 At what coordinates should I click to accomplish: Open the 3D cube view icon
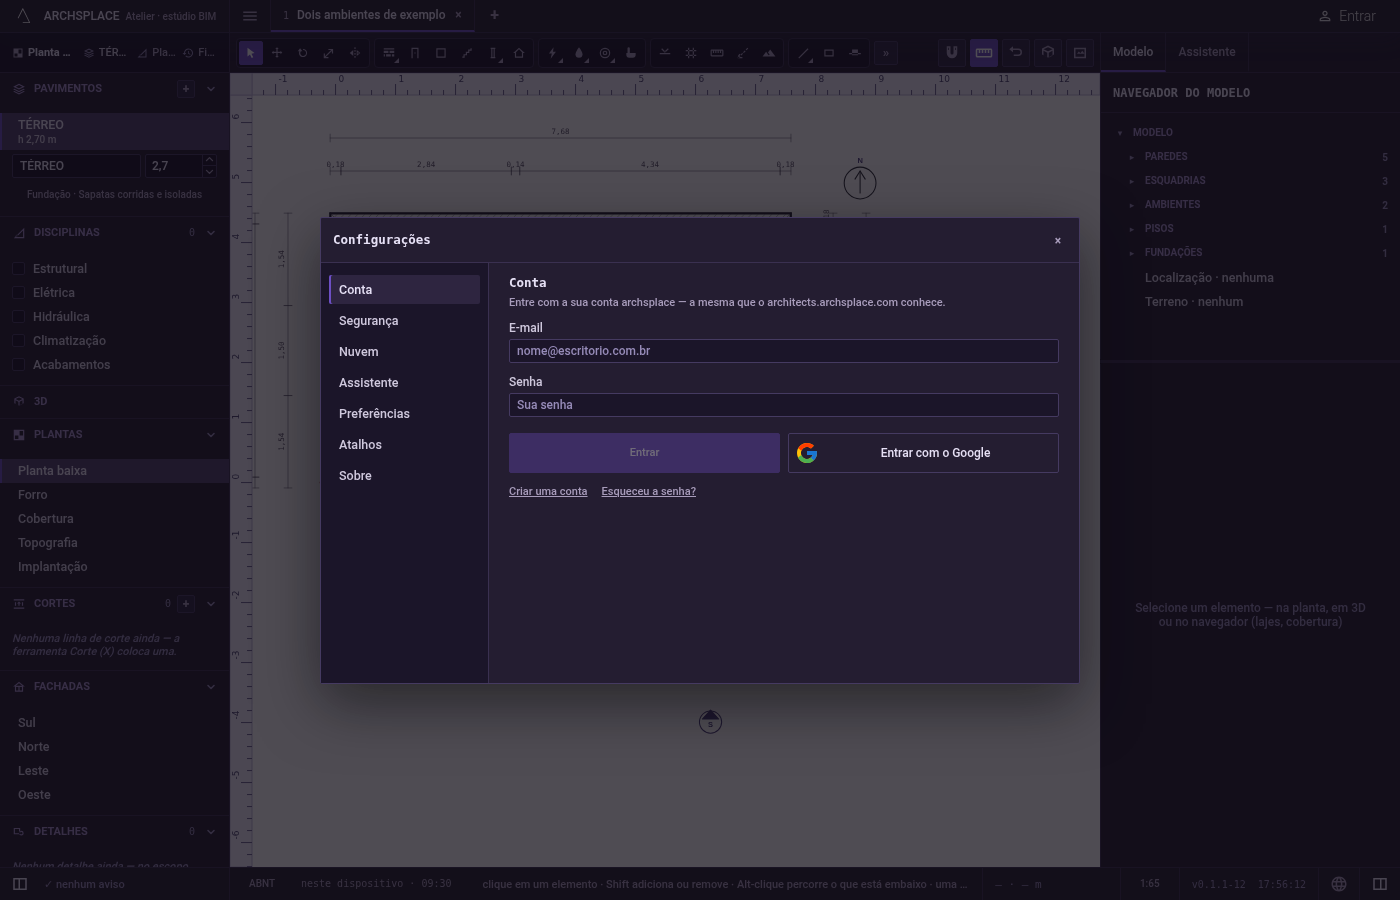pos(1048,53)
